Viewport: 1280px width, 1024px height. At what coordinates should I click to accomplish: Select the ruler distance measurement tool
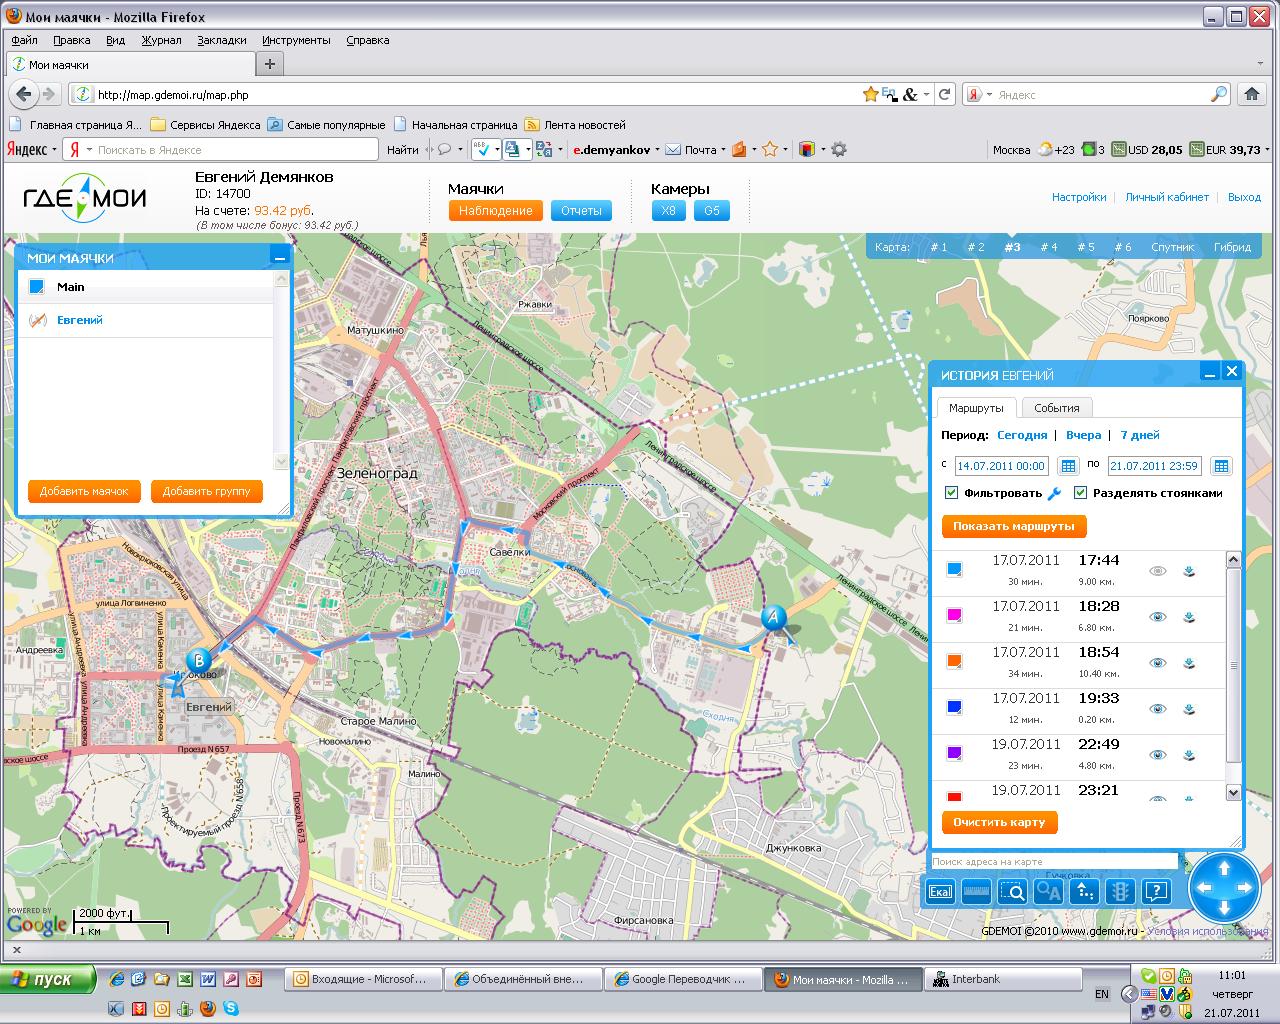976,892
